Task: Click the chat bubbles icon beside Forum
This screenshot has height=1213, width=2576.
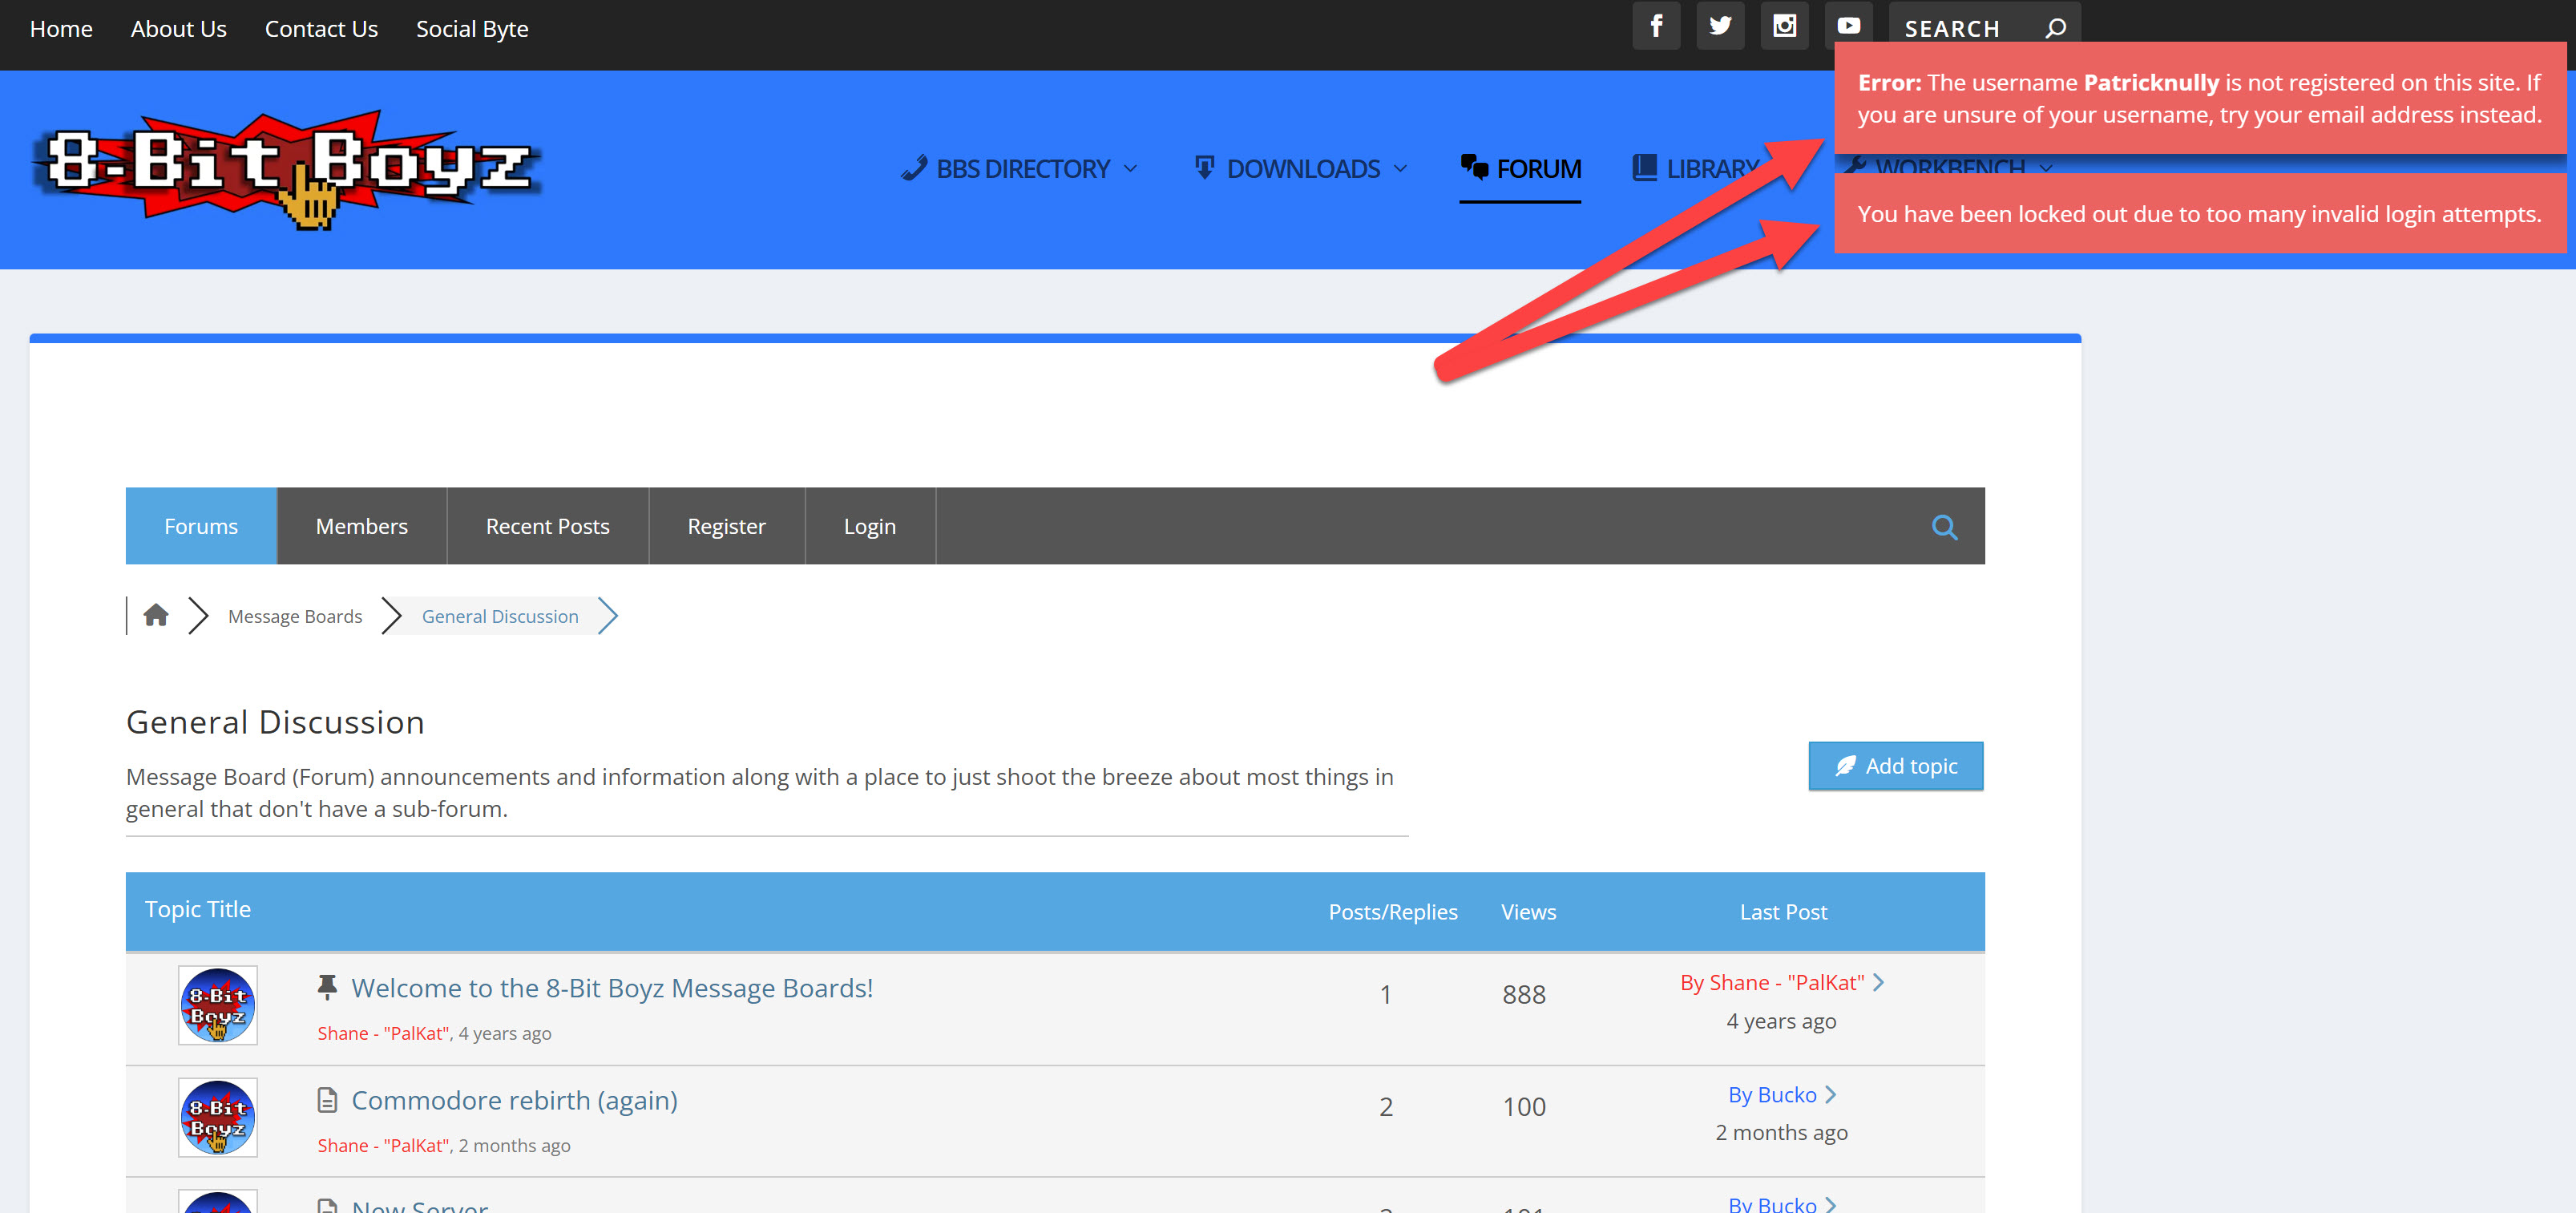Action: (1474, 167)
